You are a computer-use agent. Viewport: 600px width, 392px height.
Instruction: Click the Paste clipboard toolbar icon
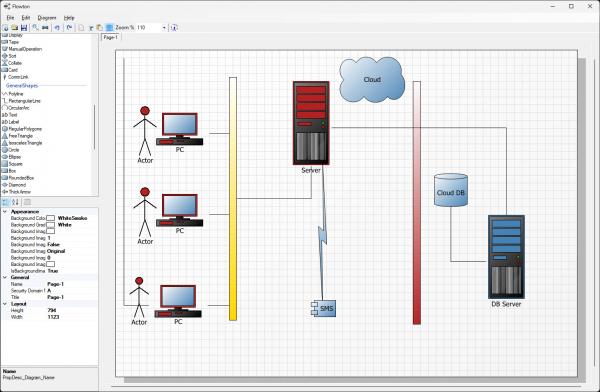coord(99,28)
